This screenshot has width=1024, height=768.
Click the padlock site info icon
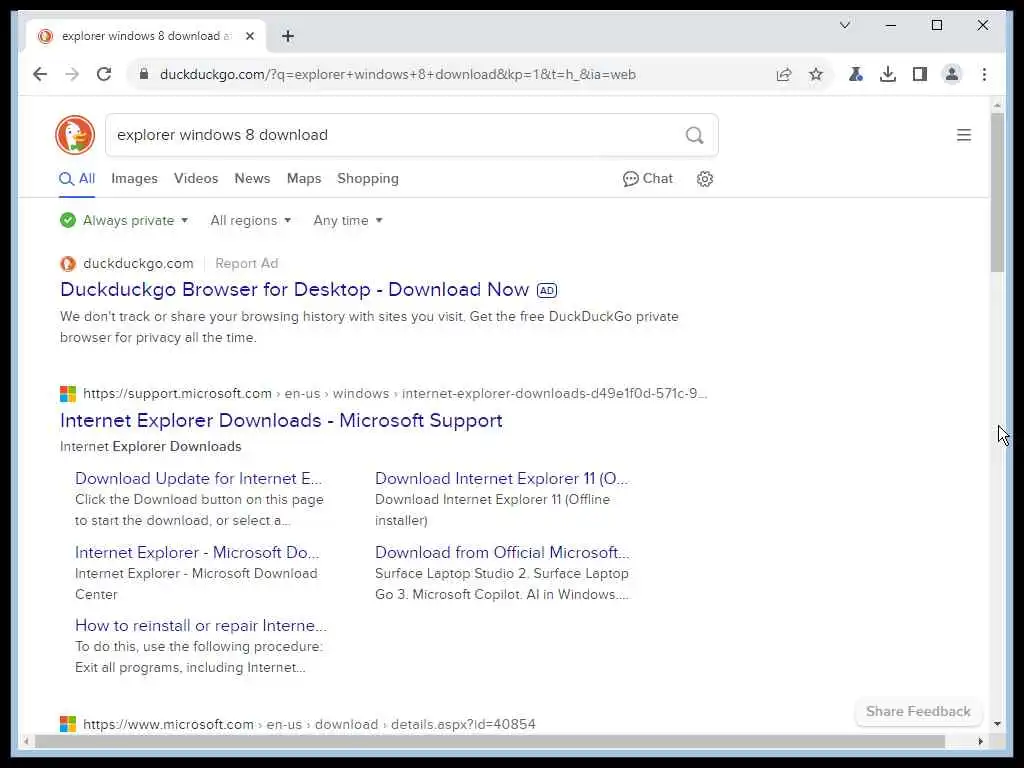click(144, 74)
